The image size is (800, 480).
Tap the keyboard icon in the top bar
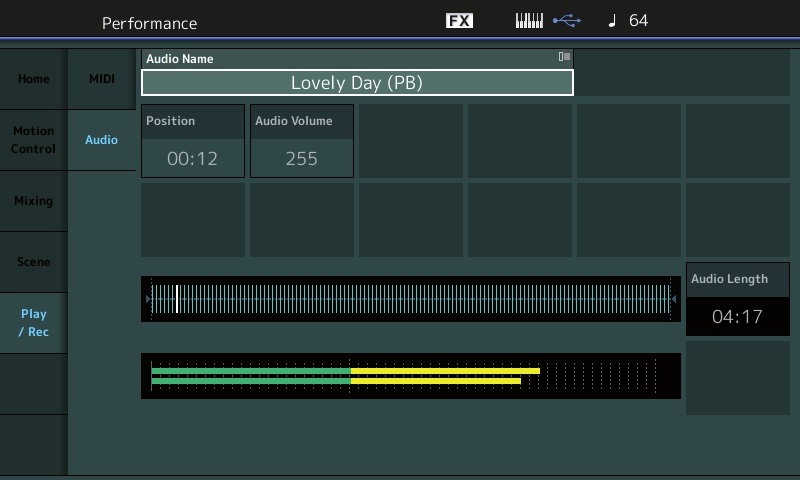point(529,21)
